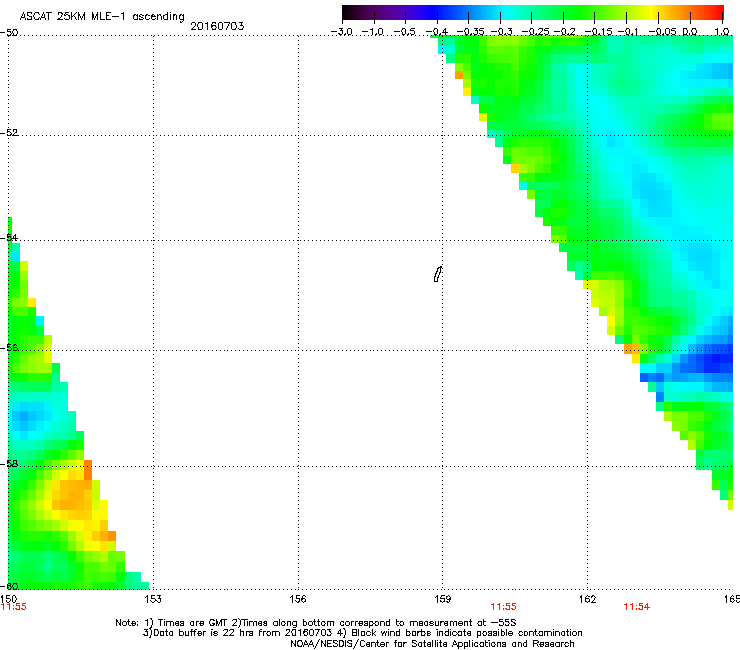
Task: Click the -0.05 color scale label
Action: click(663, 32)
